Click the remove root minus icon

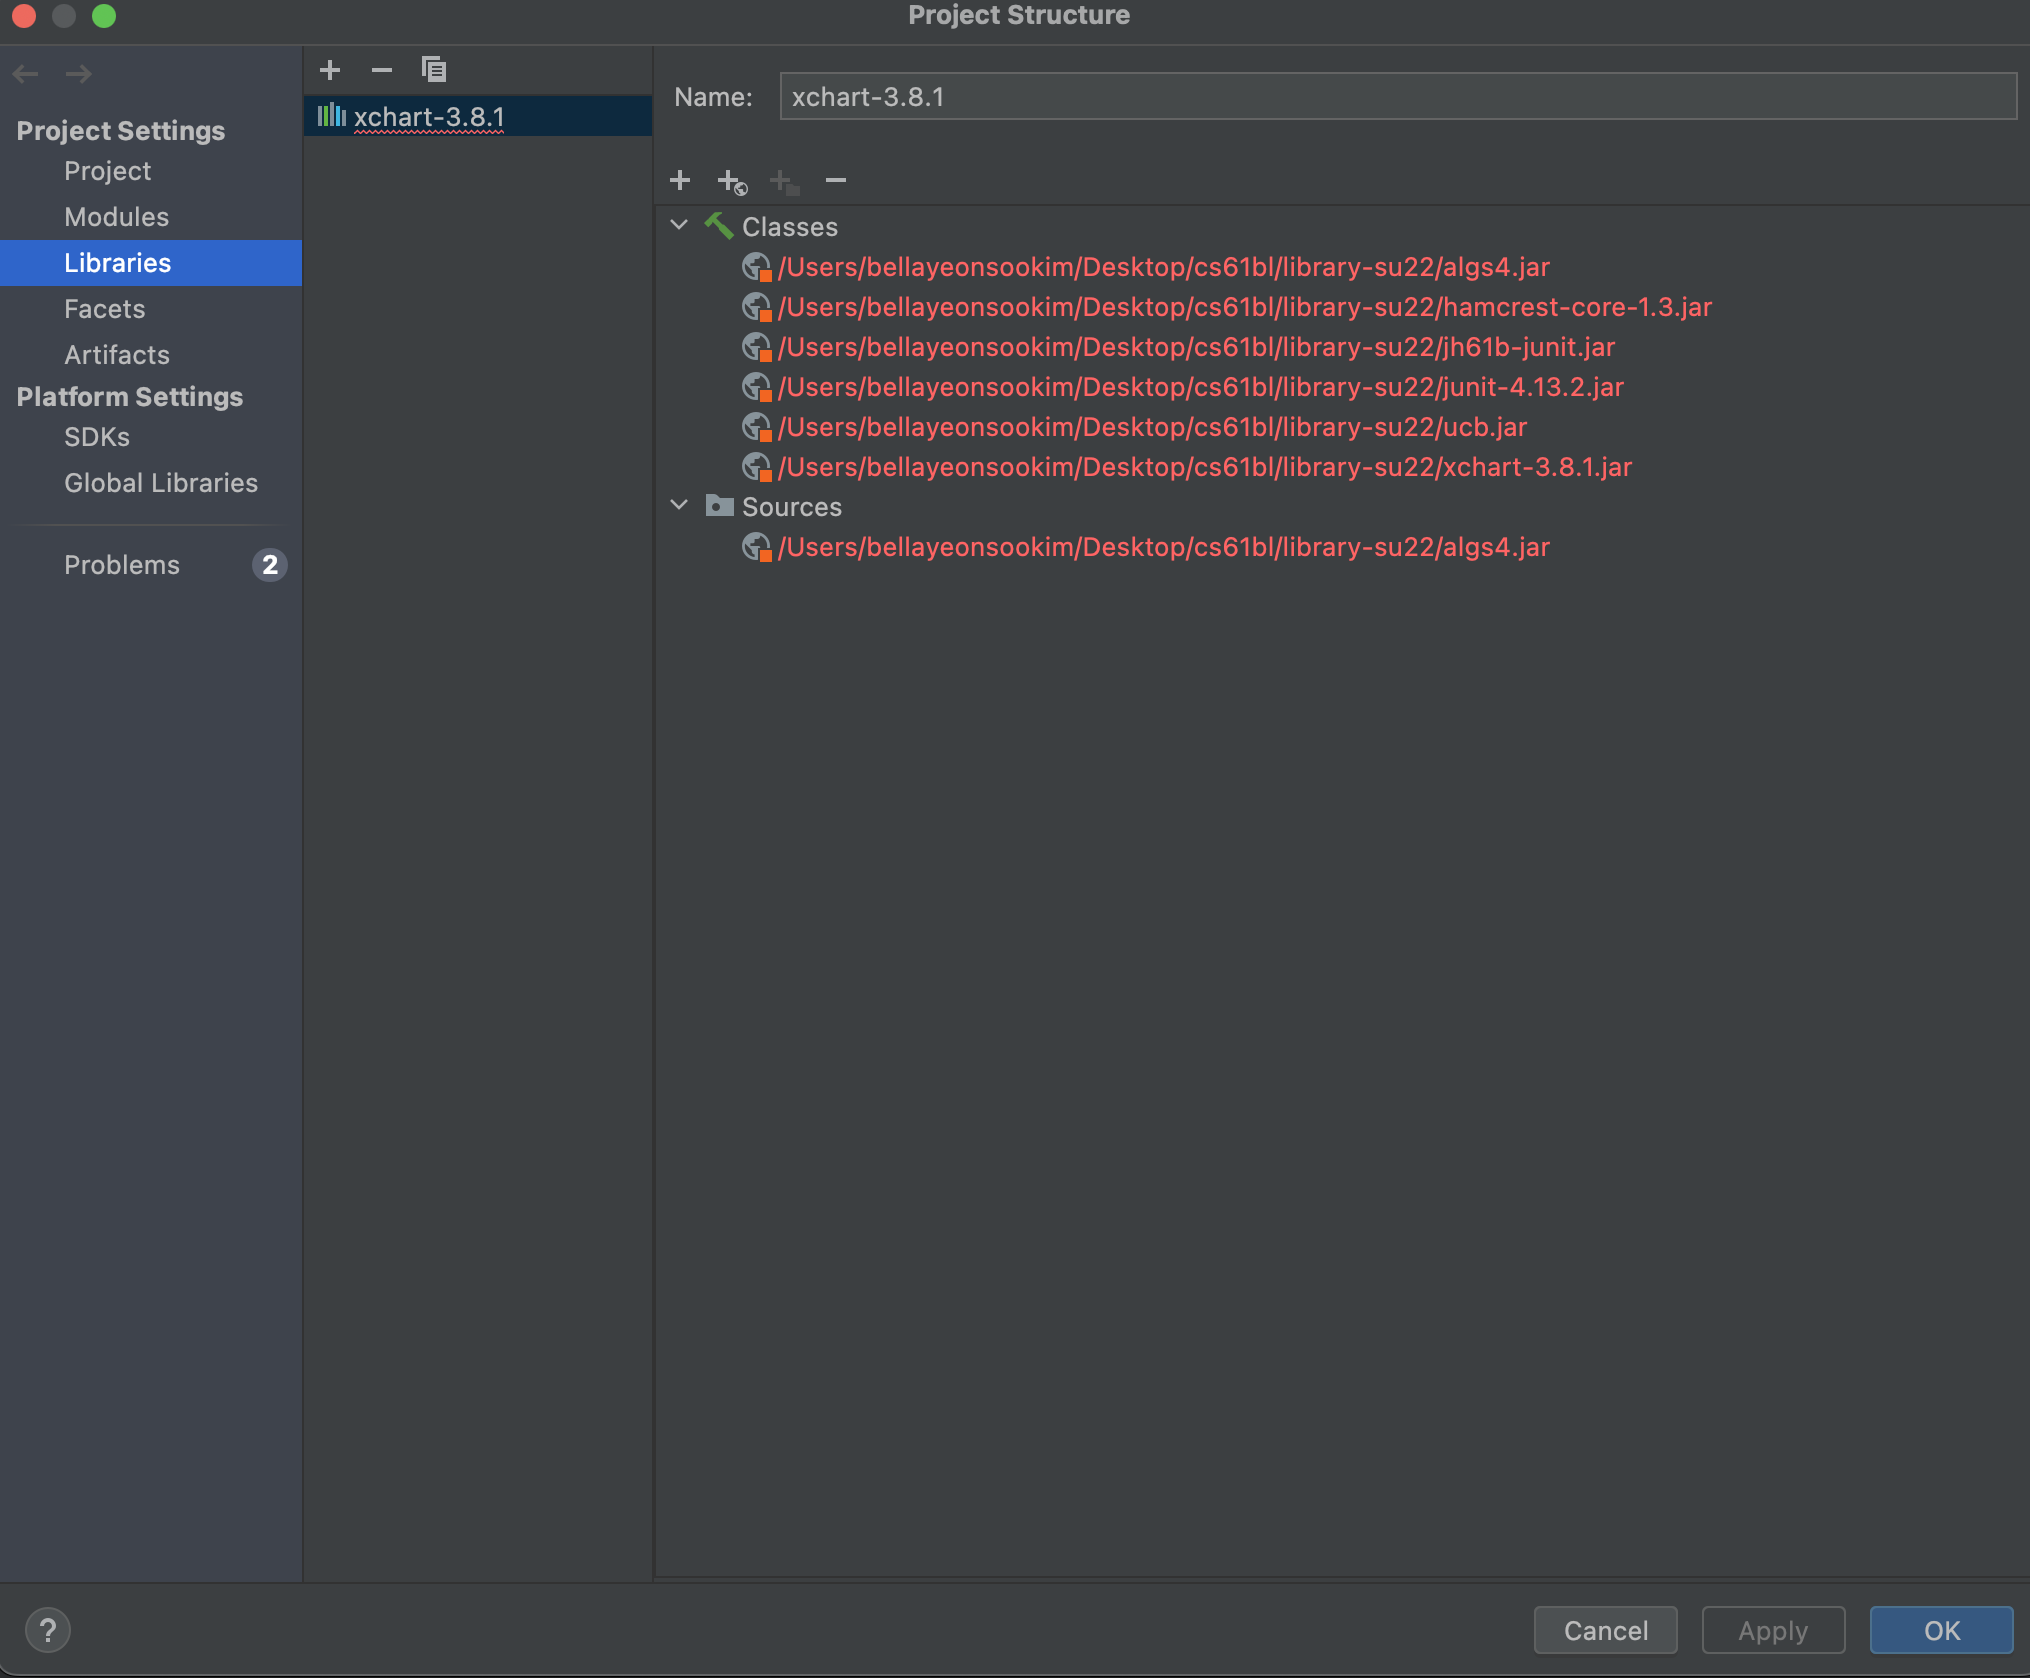click(x=836, y=180)
